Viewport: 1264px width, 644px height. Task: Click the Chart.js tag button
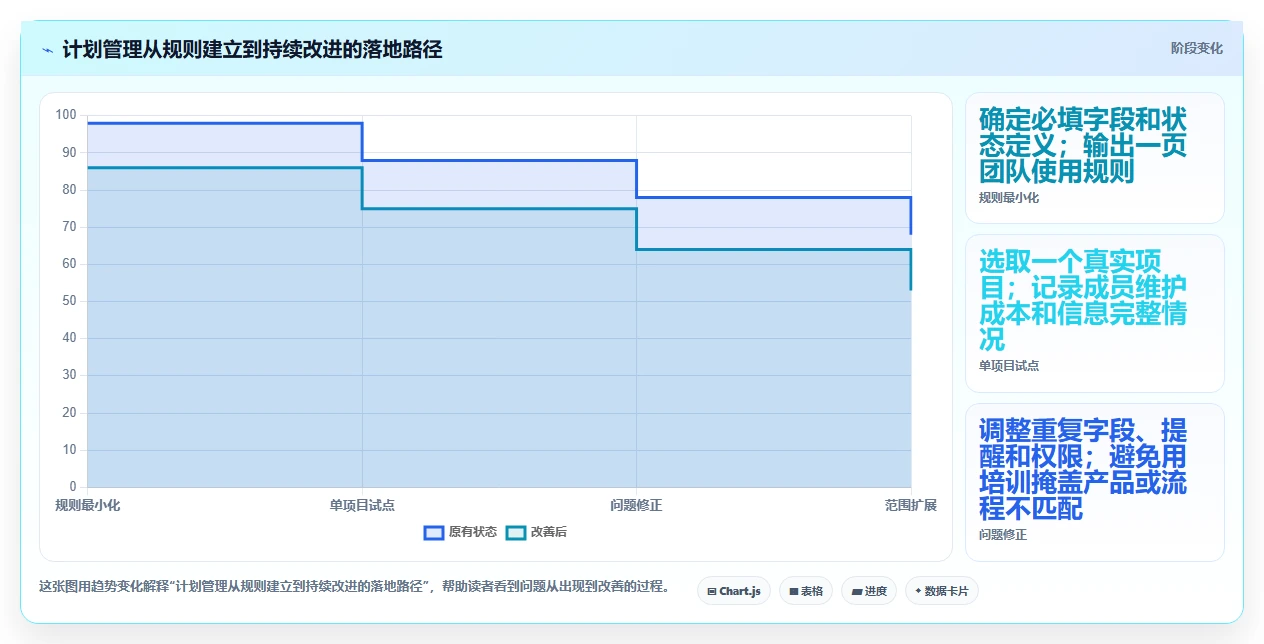pos(734,591)
